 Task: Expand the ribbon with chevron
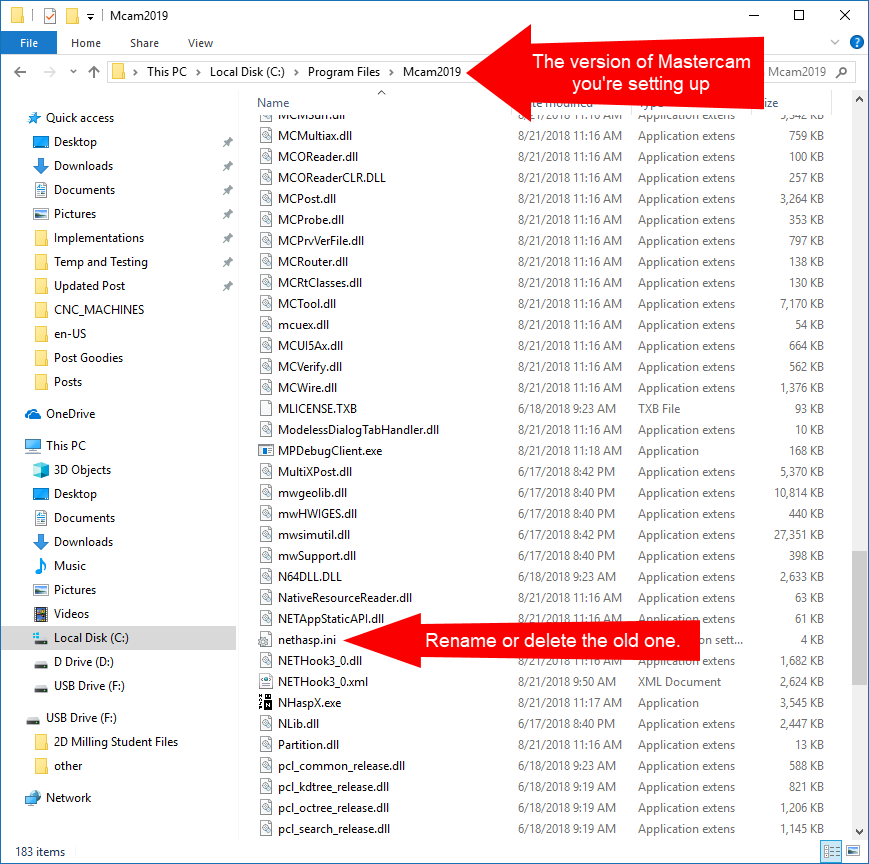(x=835, y=42)
